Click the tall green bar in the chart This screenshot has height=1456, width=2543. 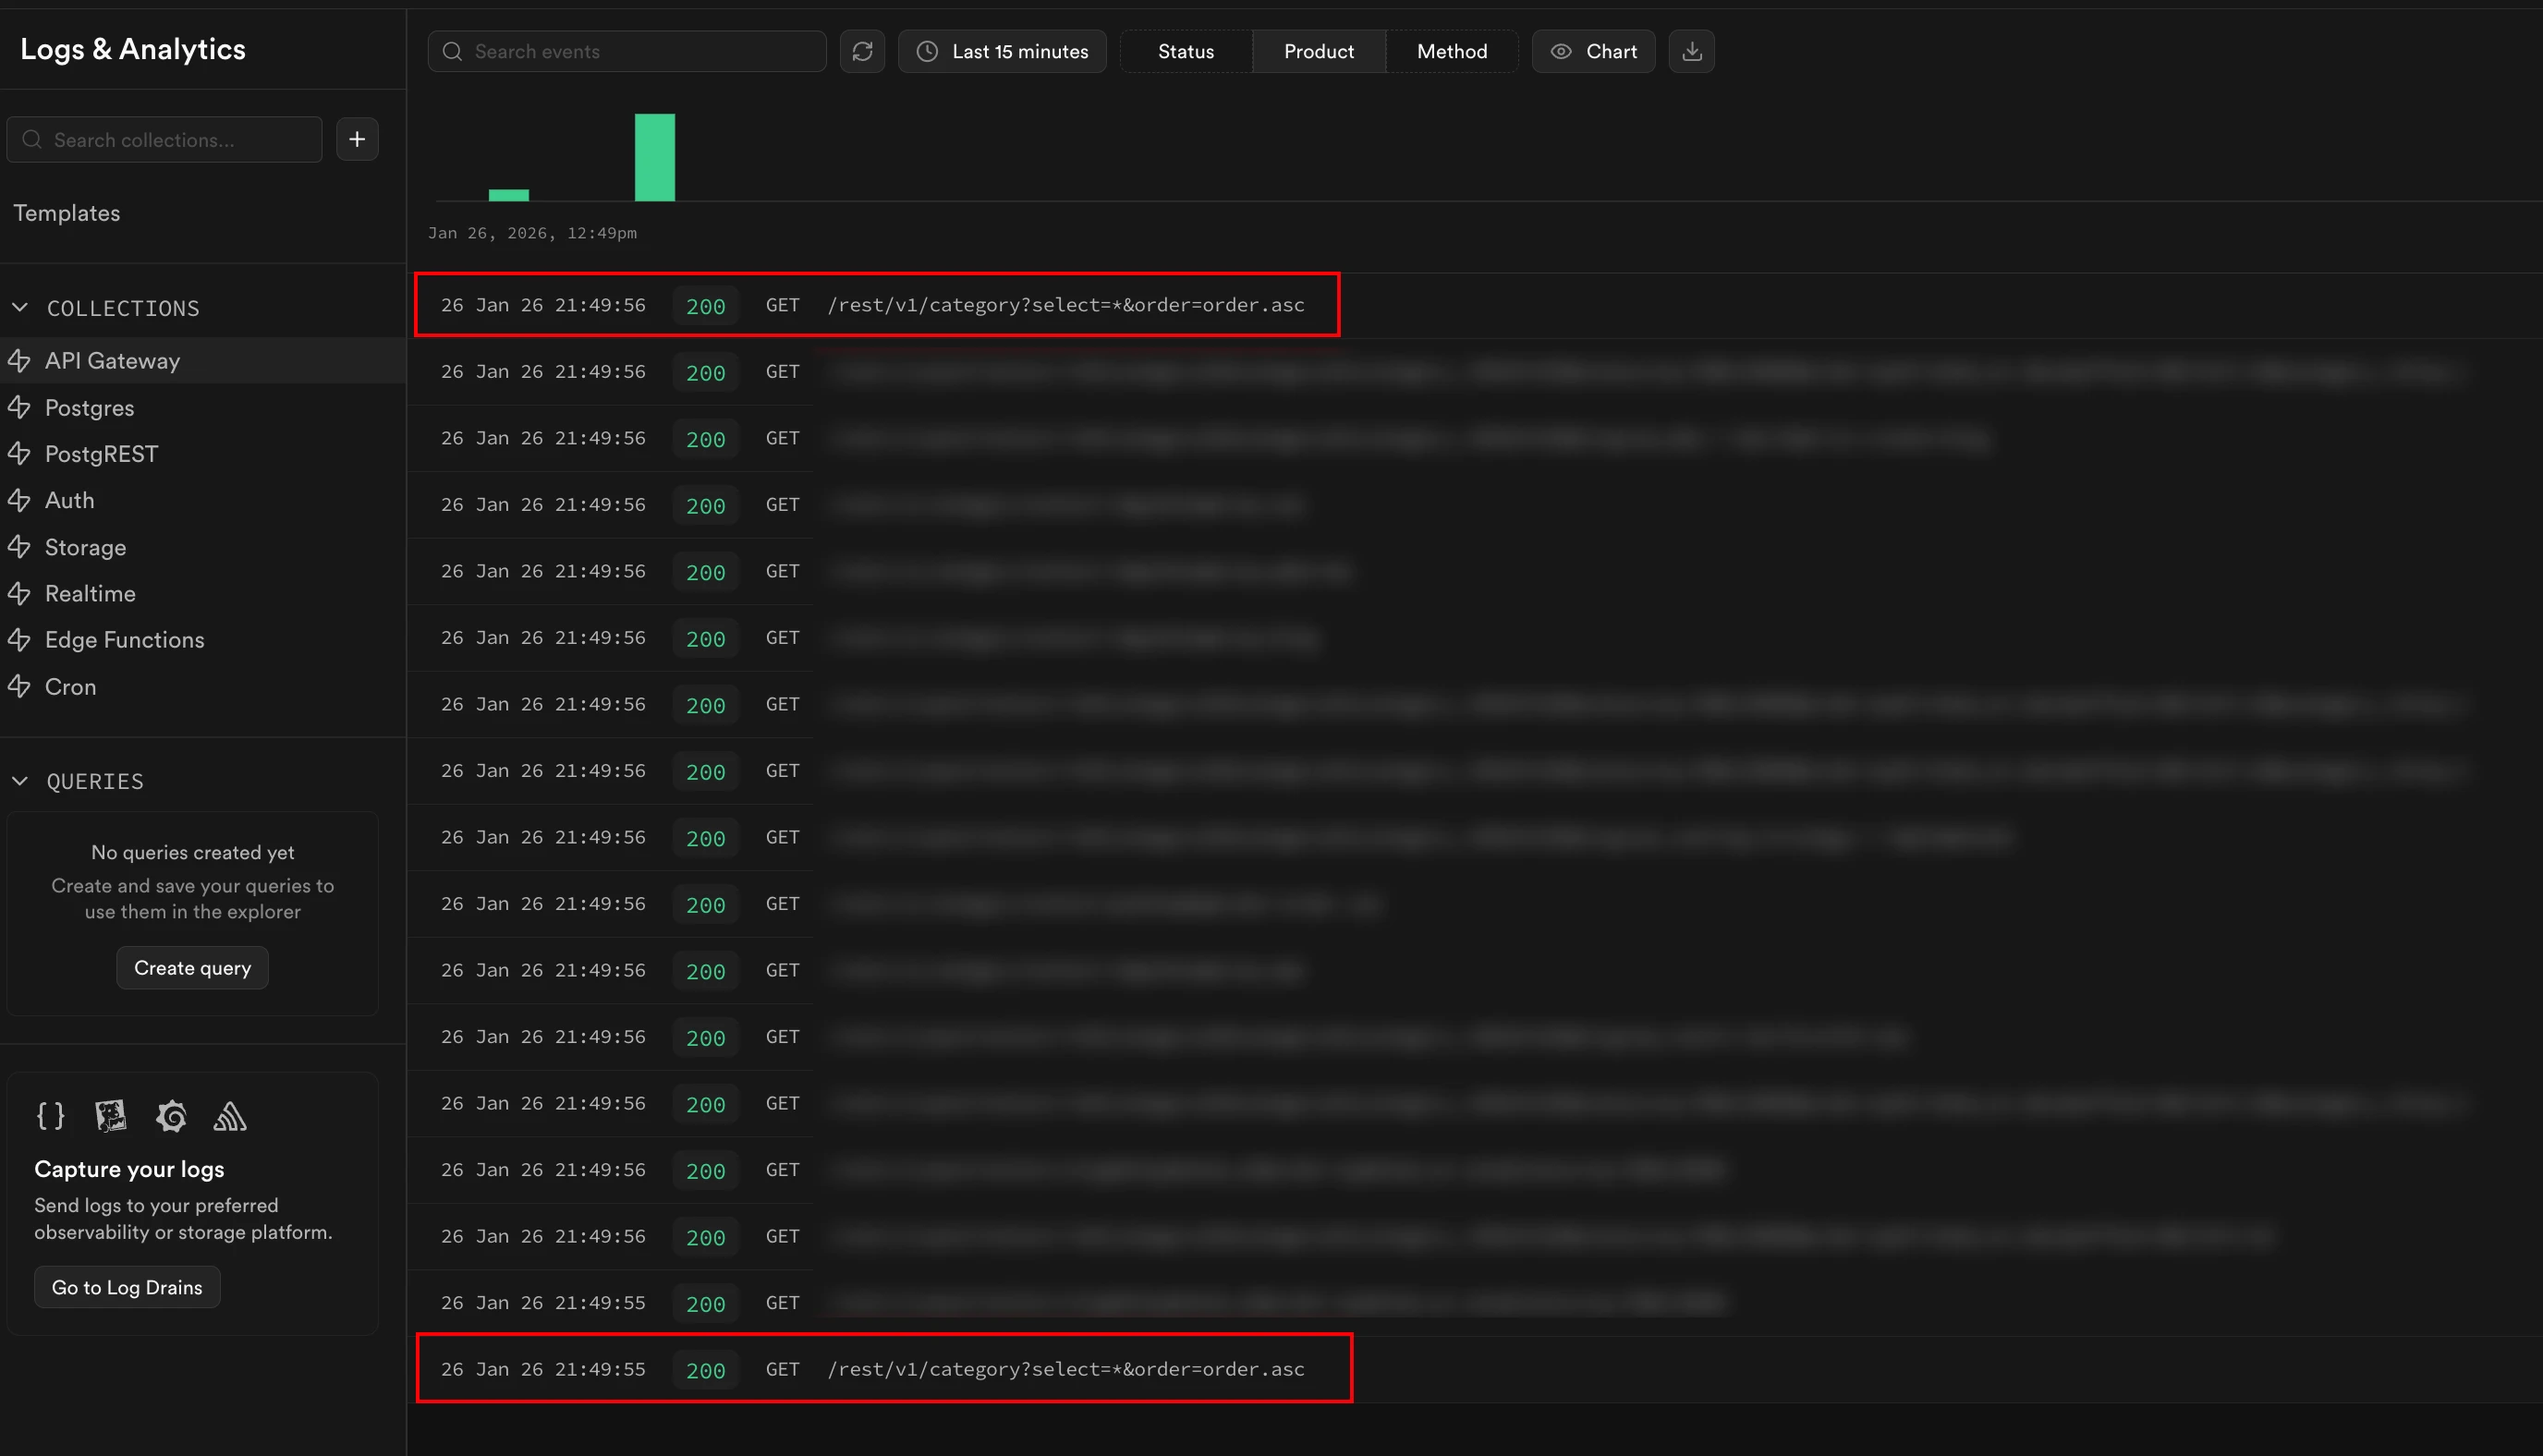click(654, 157)
